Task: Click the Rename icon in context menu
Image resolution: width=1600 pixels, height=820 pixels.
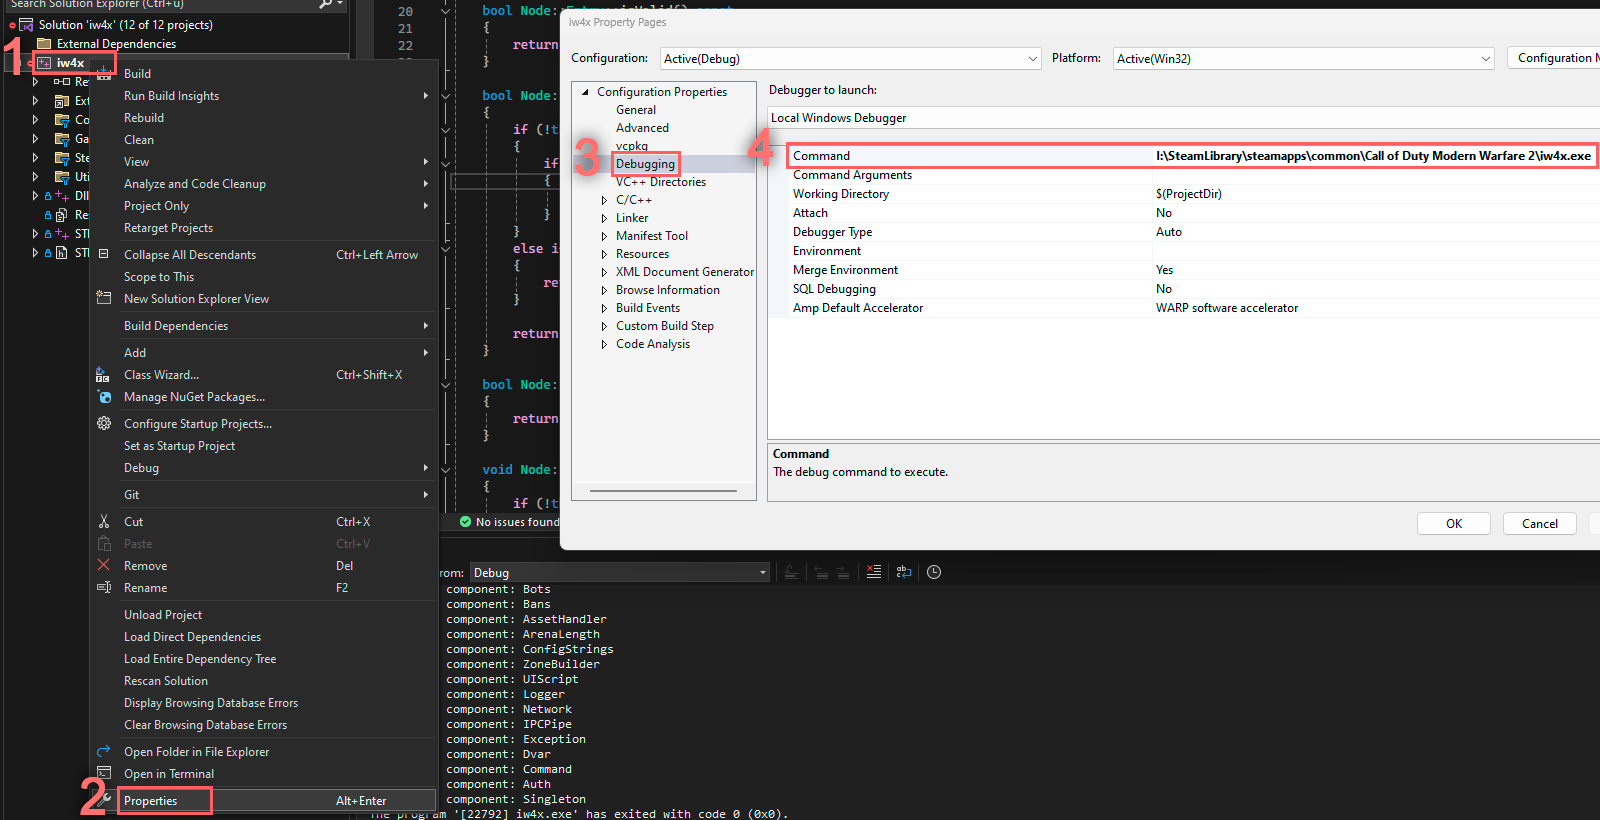Action: click(104, 587)
